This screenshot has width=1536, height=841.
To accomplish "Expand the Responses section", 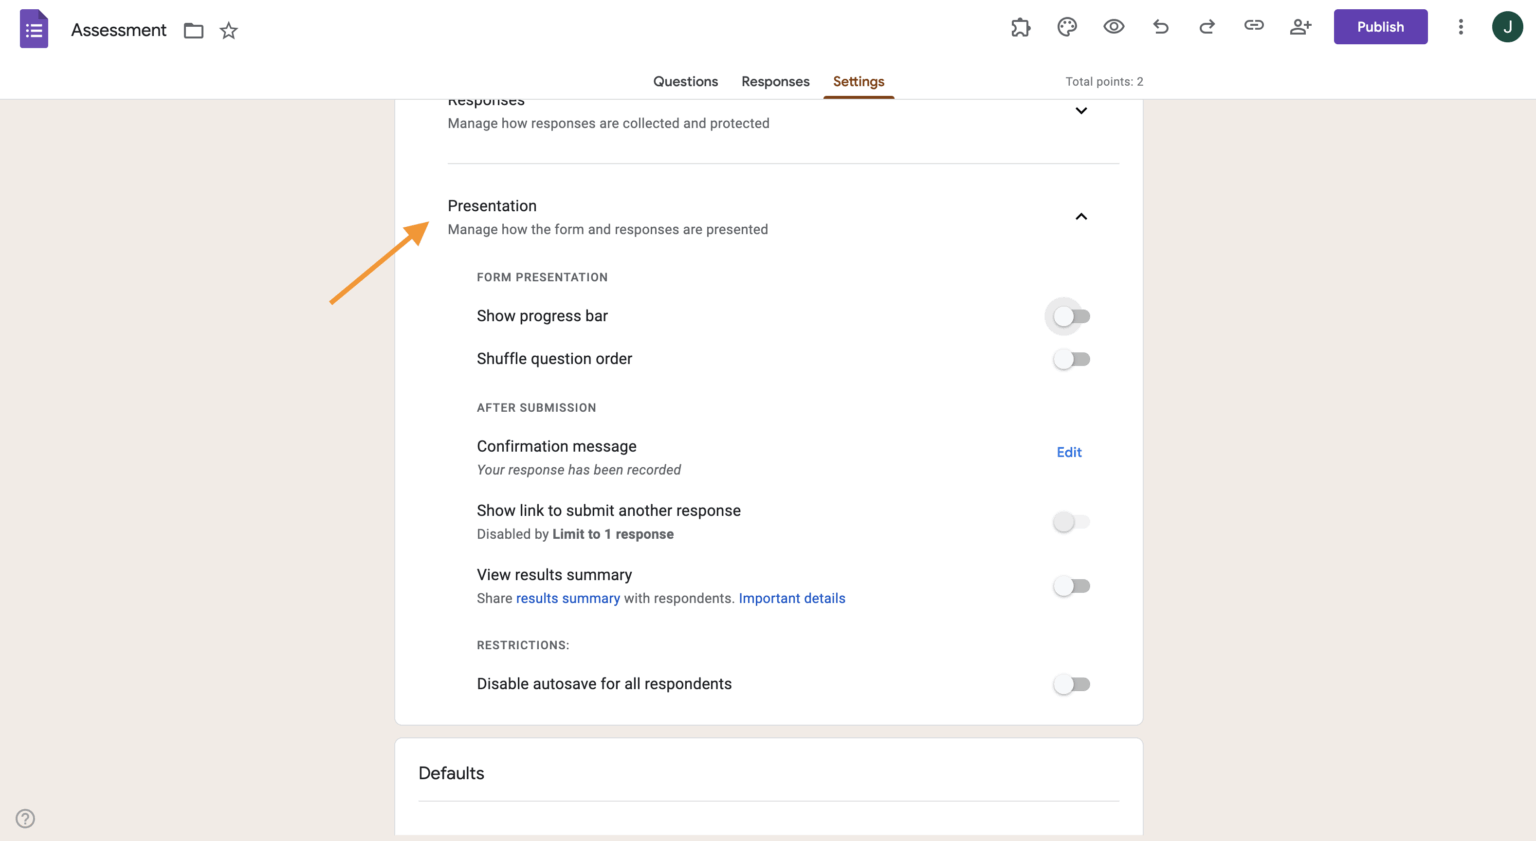I will pyautogui.click(x=1081, y=111).
